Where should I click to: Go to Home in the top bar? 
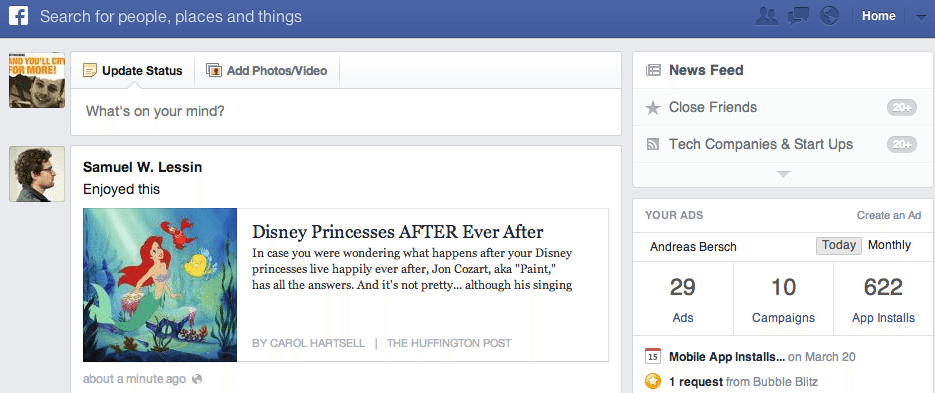click(x=878, y=16)
